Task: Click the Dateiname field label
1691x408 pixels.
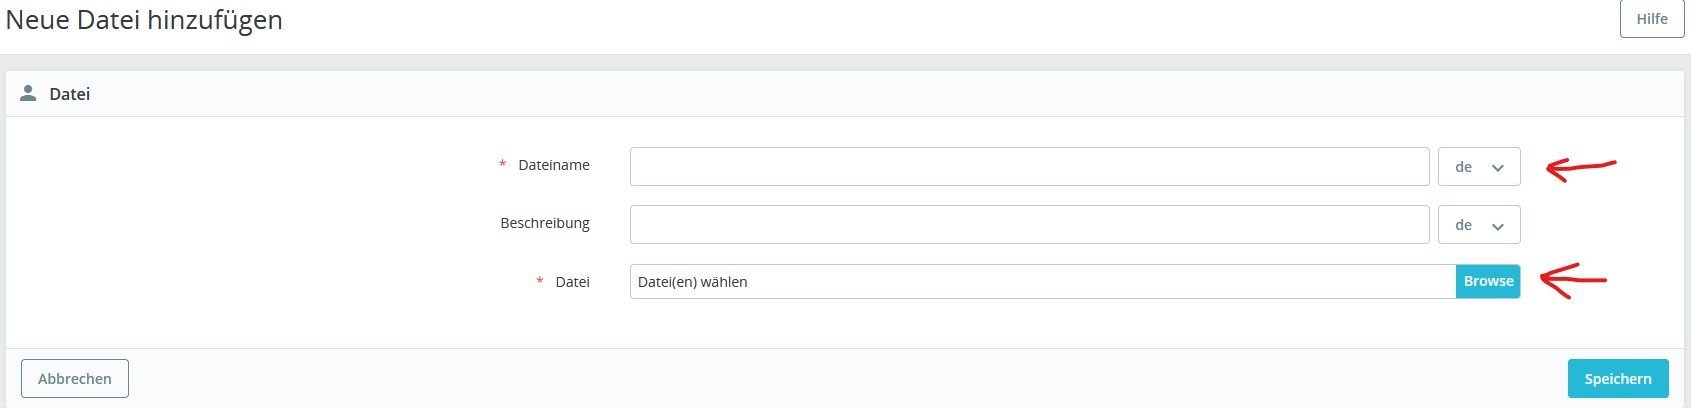Action: click(553, 165)
